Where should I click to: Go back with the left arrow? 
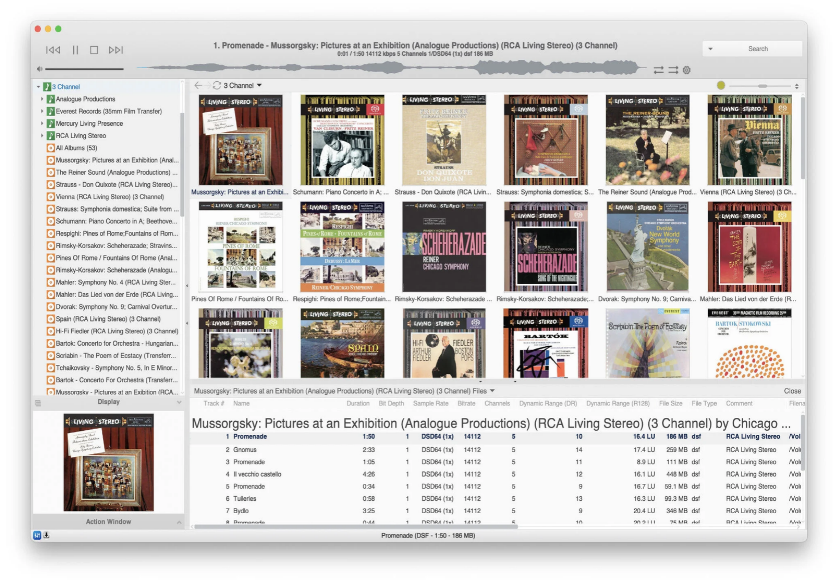click(199, 85)
